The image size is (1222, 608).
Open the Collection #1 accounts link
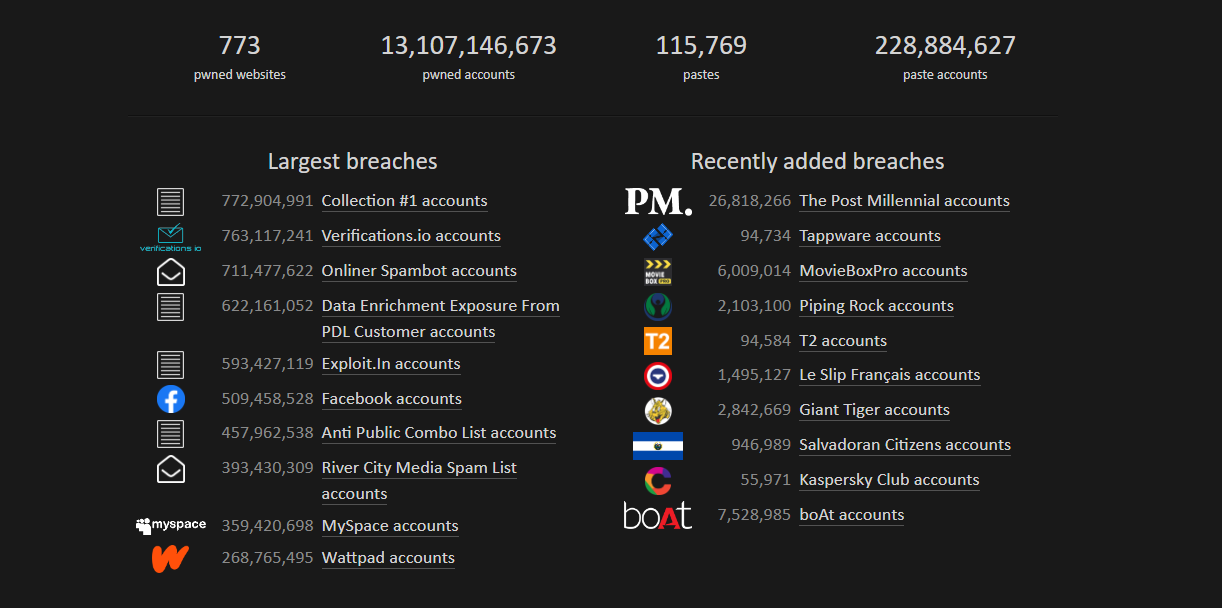(404, 200)
